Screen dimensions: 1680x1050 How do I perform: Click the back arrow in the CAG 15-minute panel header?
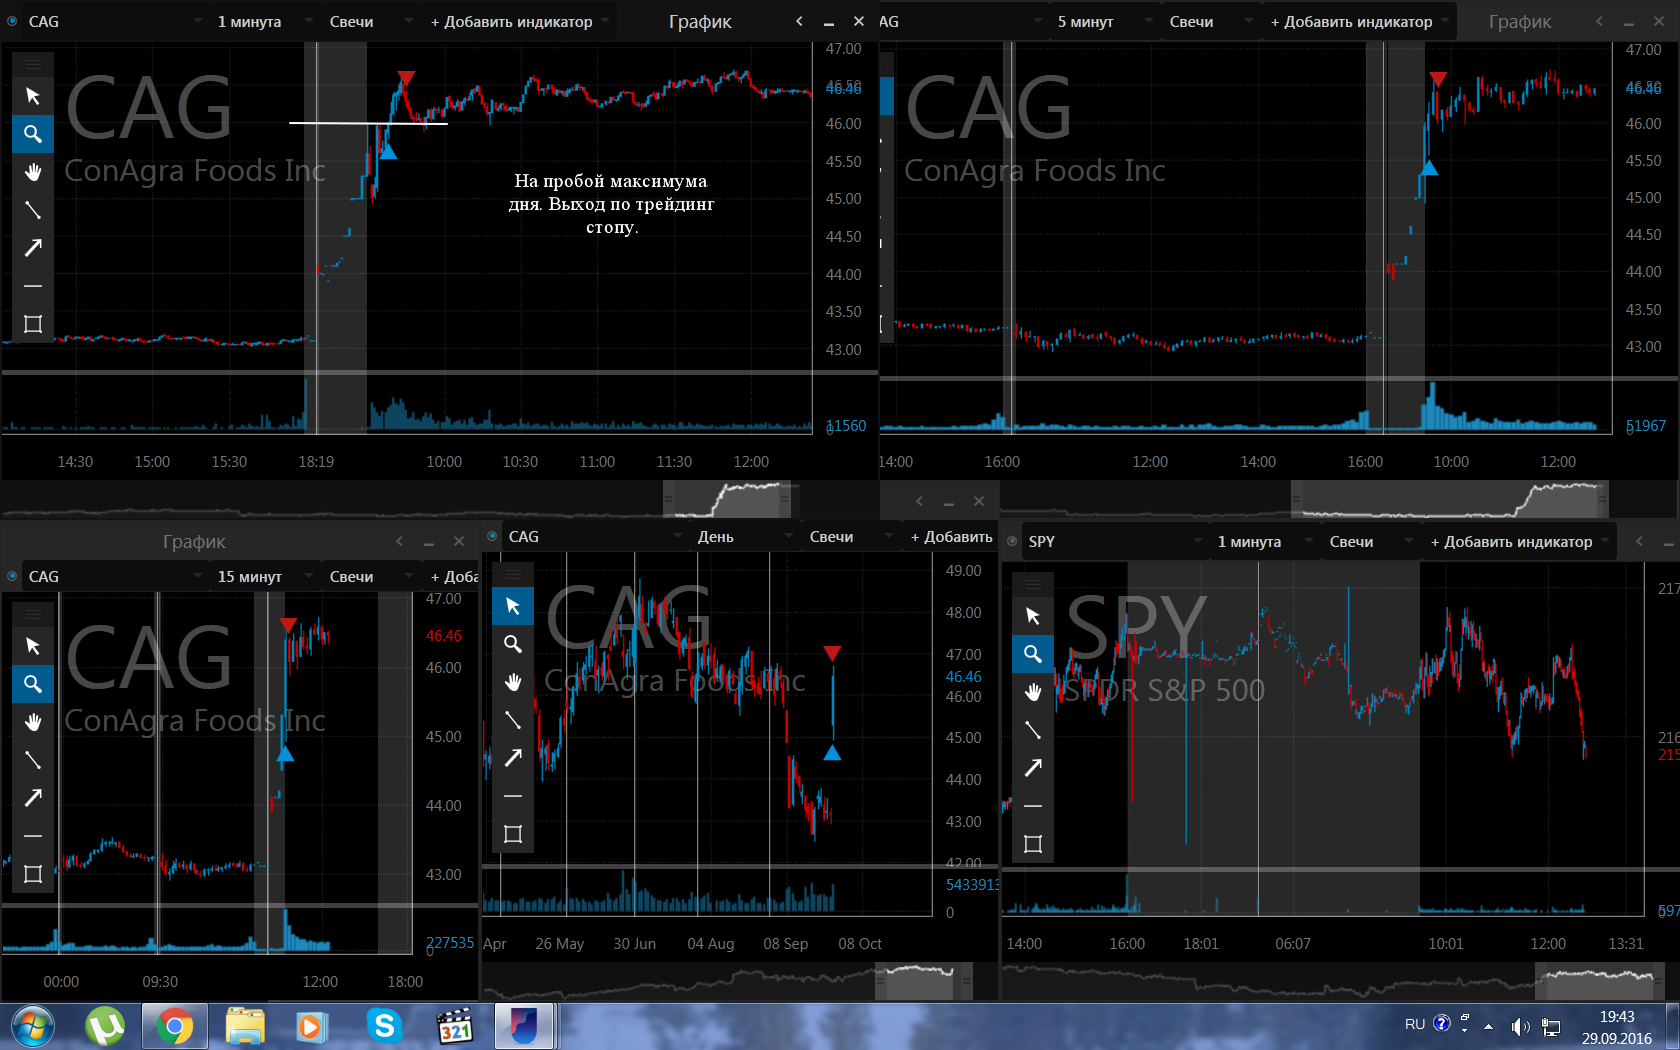(399, 541)
